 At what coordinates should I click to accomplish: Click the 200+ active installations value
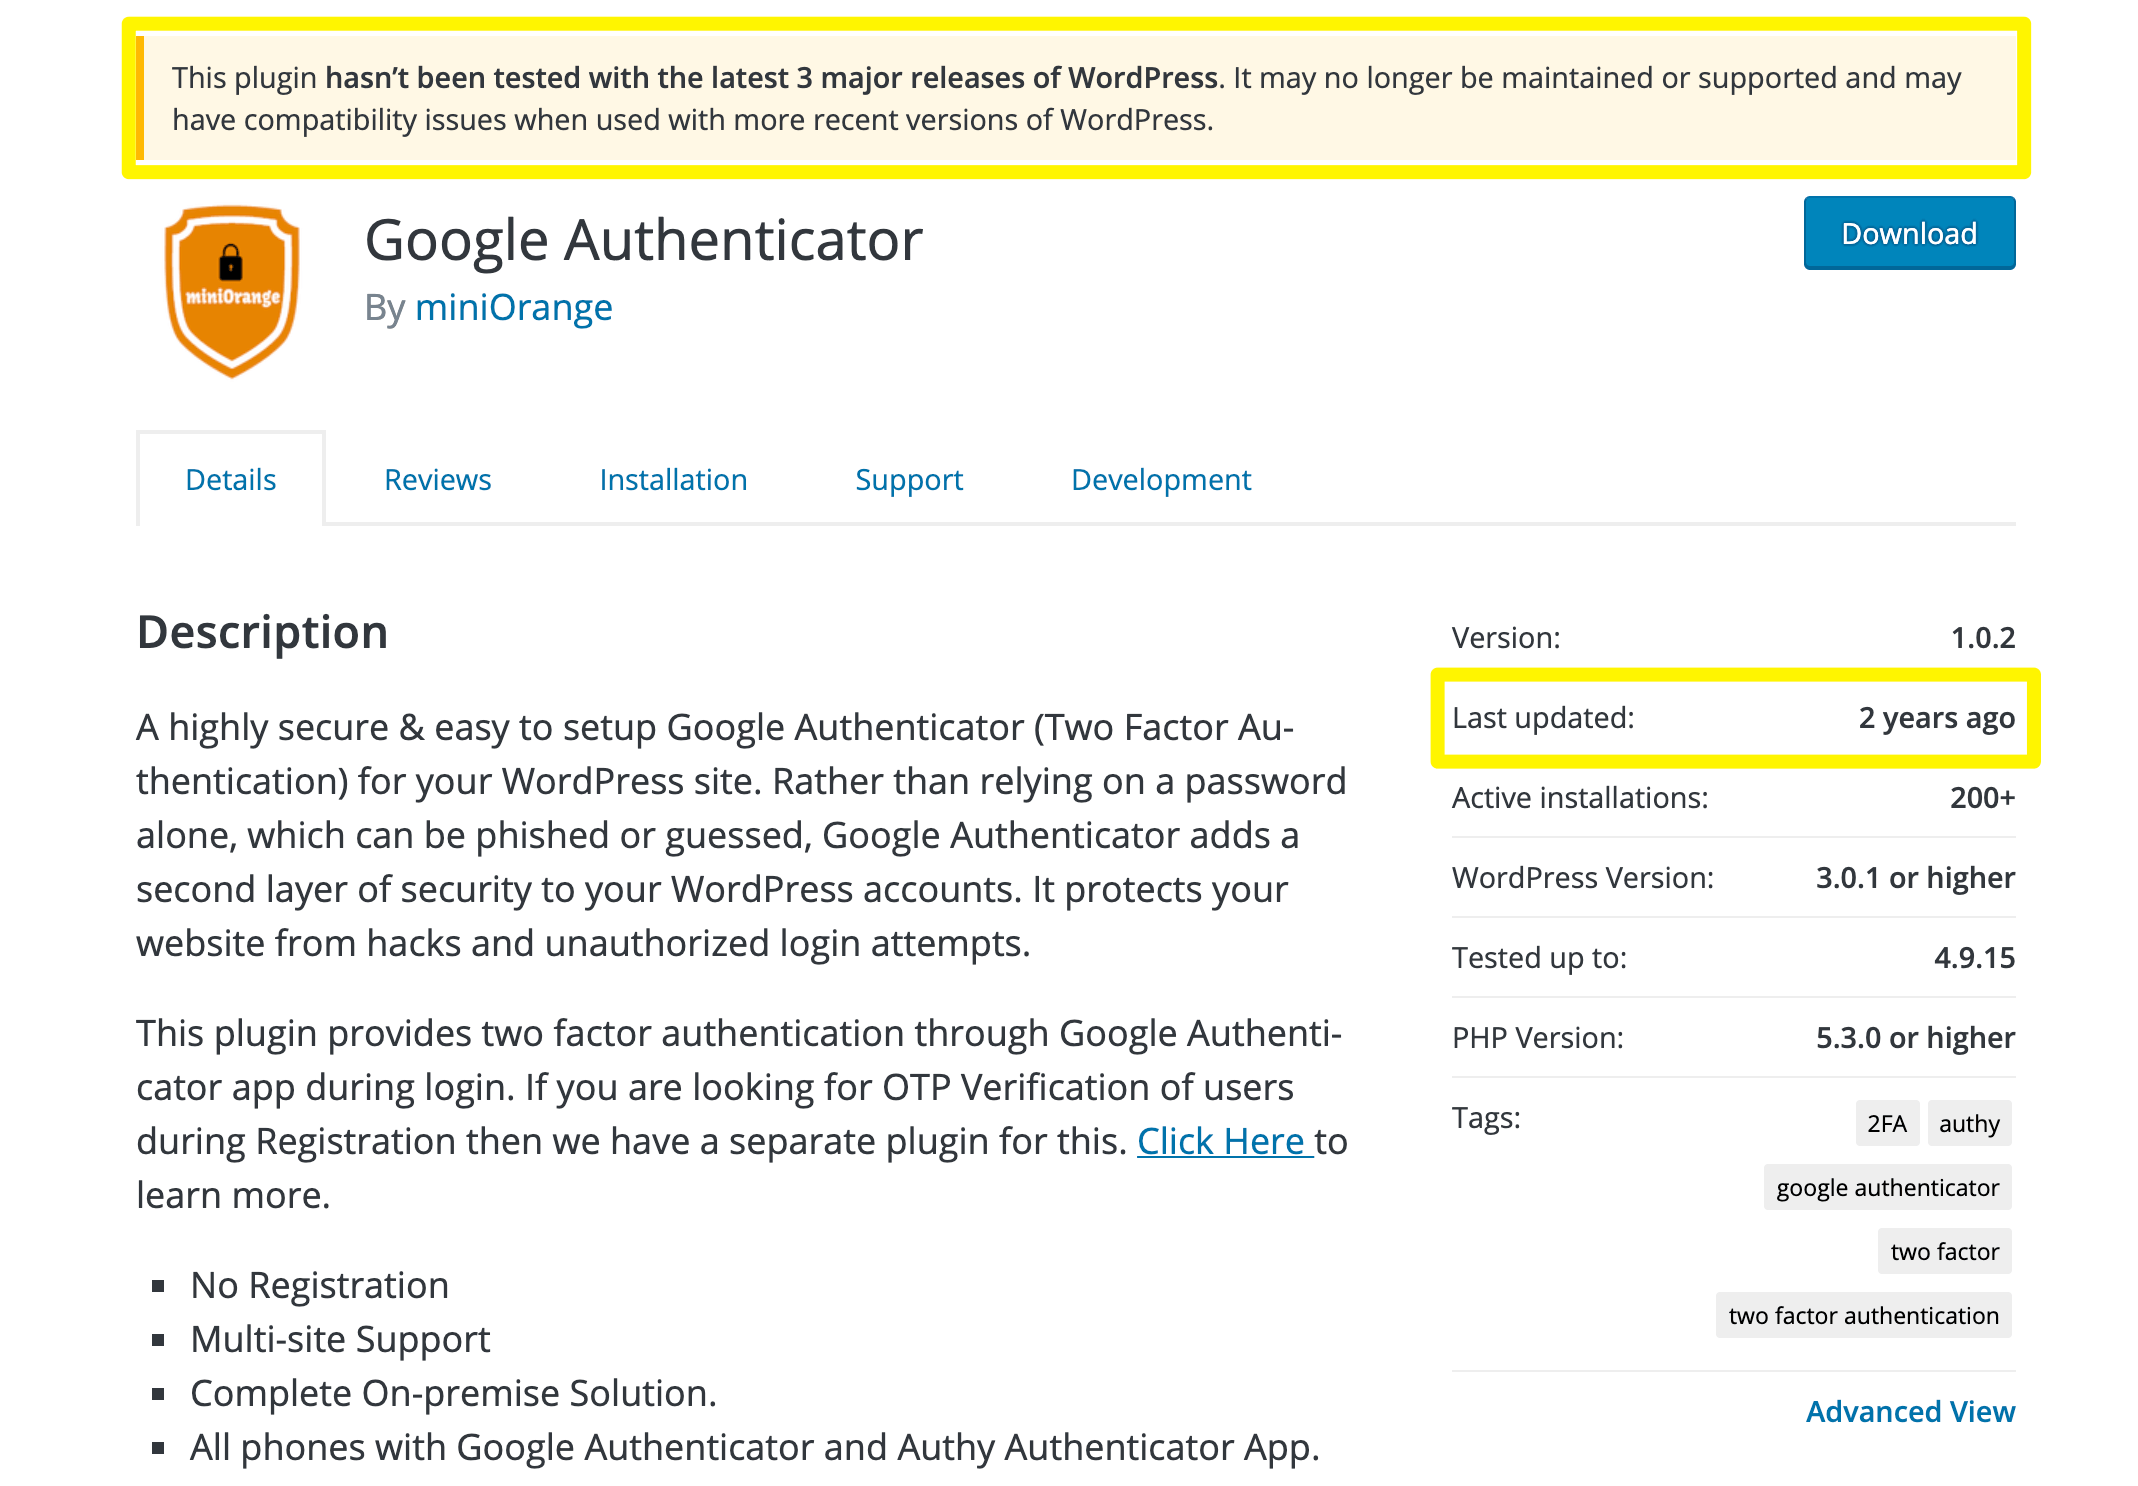(x=1982, y=797)
